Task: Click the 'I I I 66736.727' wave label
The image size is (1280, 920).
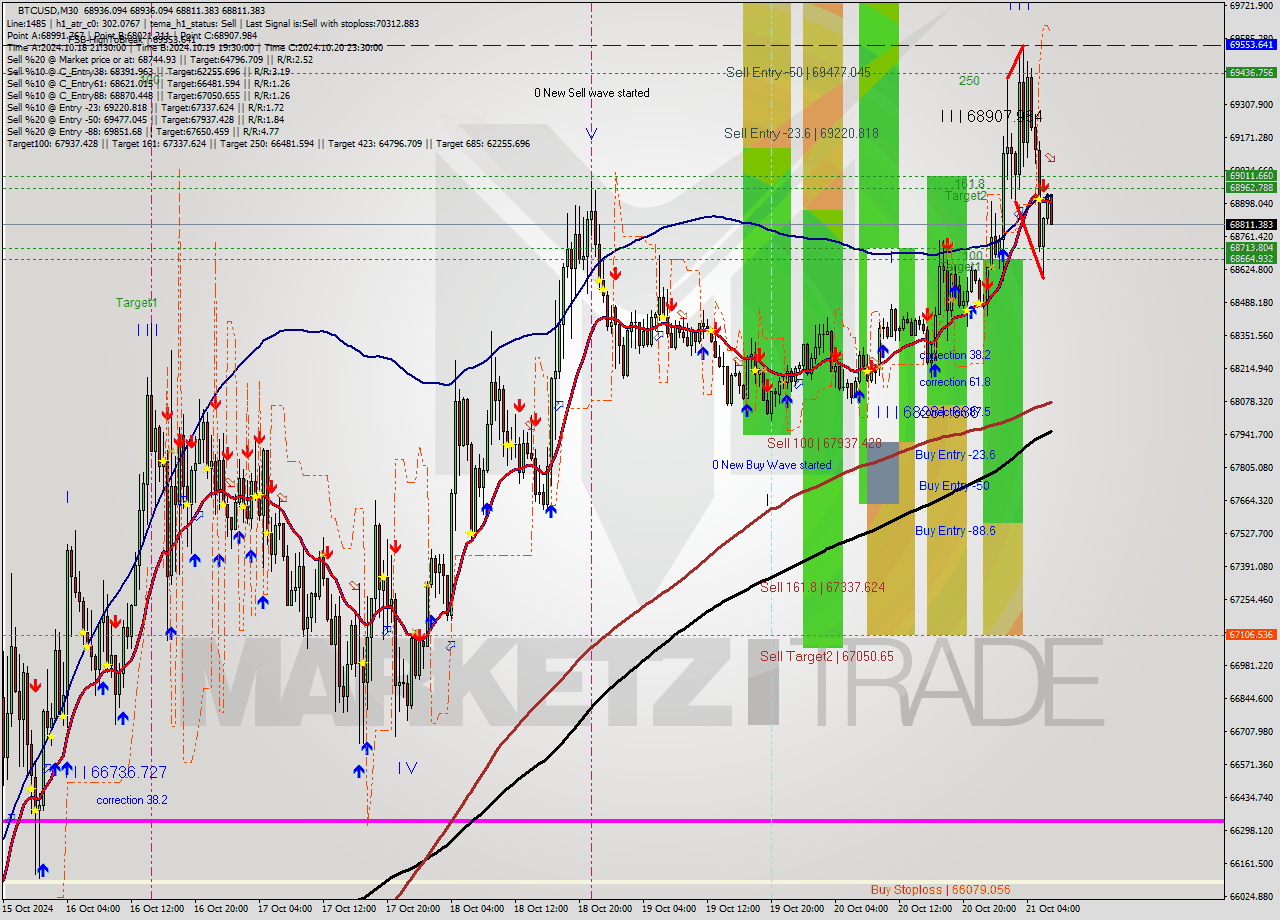Action: 117,772
